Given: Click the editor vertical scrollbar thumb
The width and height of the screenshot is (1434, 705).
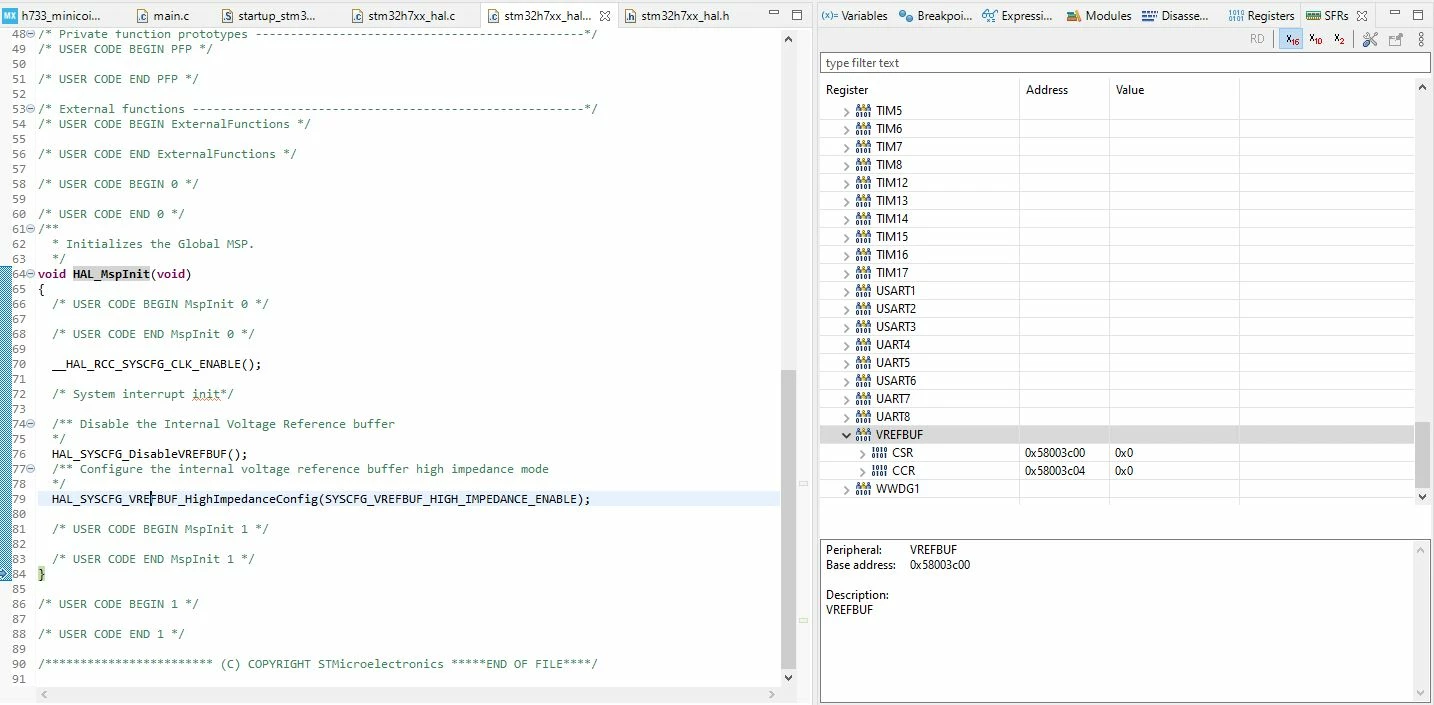Looking at the screenshot, I should pyautogui.click(x=788, y=519).
